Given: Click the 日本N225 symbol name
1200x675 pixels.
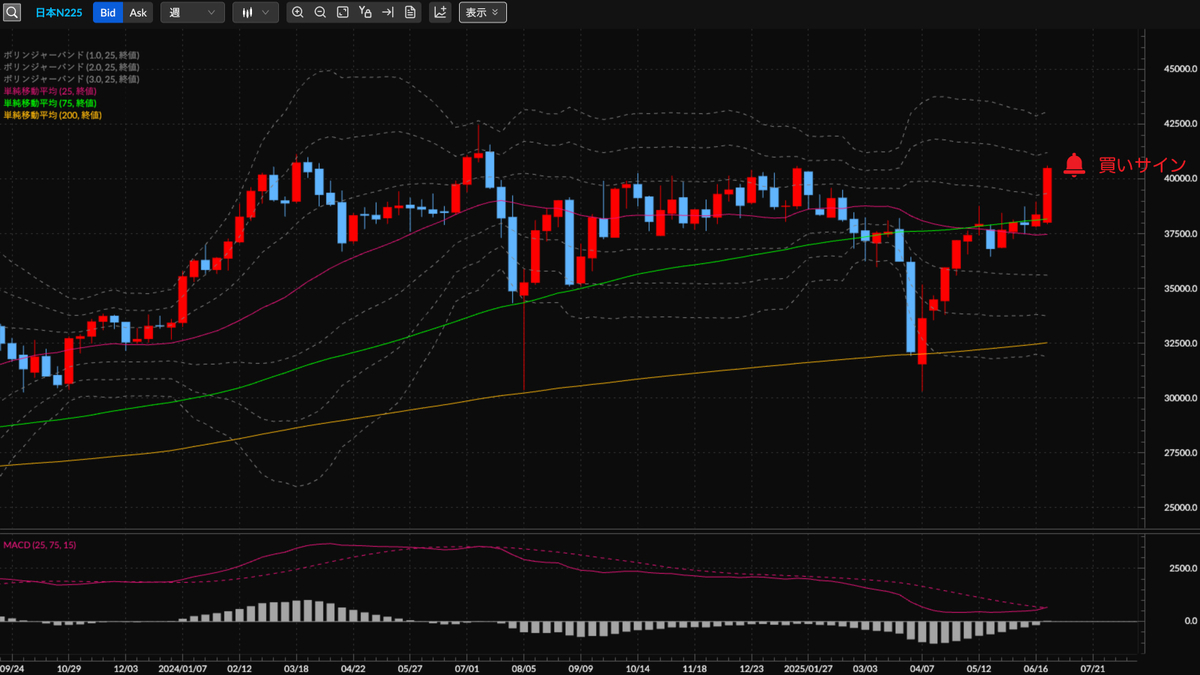Looking at the screenshot, I should tap(59, 13).
